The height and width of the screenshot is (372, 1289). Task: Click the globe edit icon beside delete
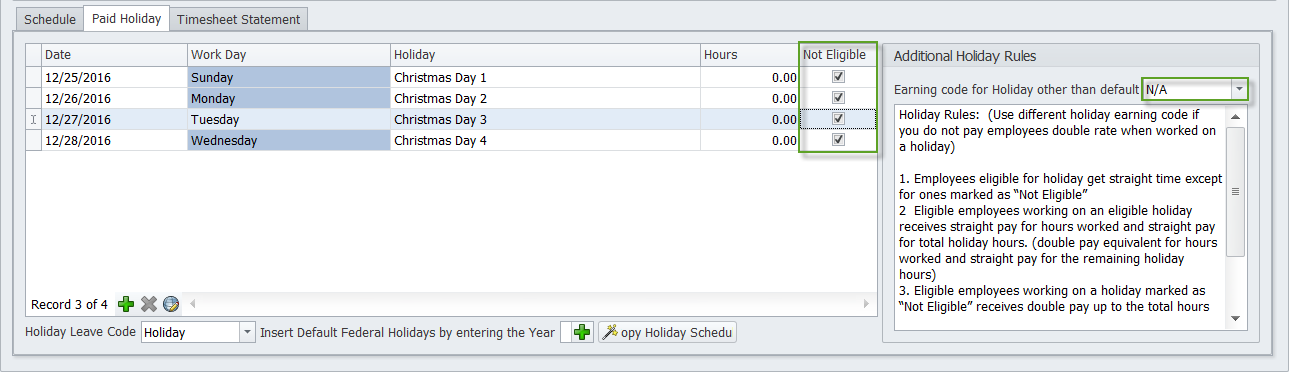(x=171, y=304)
